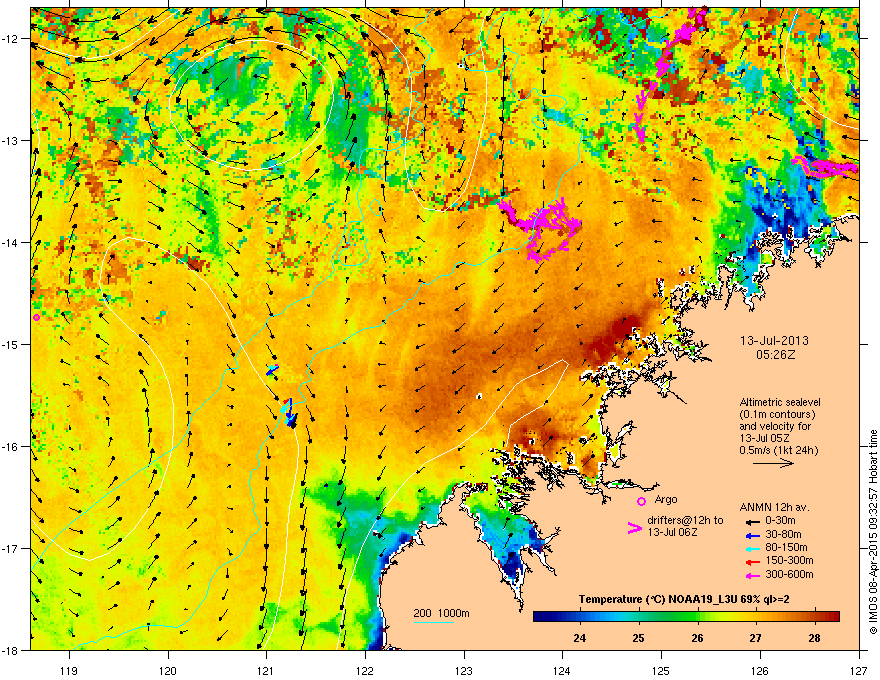This screenshot has width=880, height=680.
Task: Click the 'drifters@12h to' legend label
Action: pyautogui.click(x=685, y=520)
